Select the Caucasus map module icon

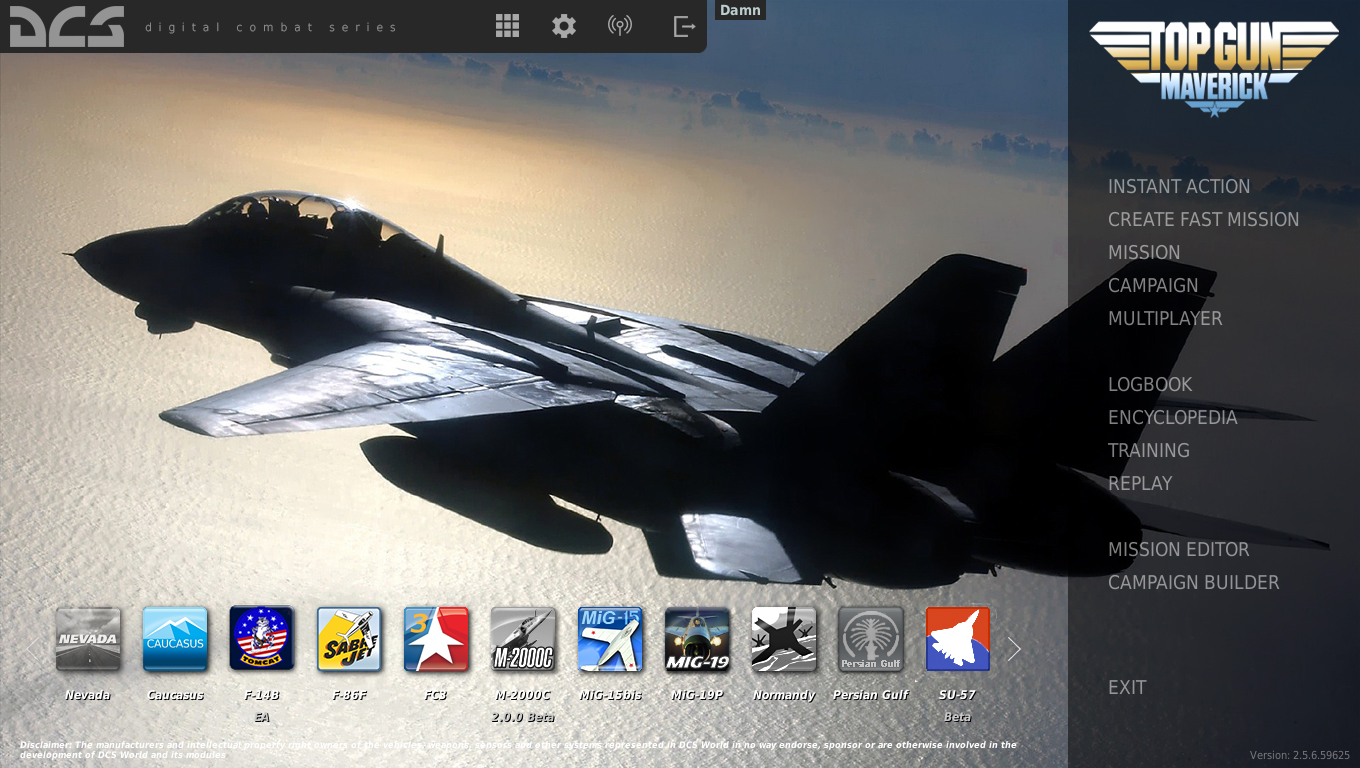pos(175,639)
